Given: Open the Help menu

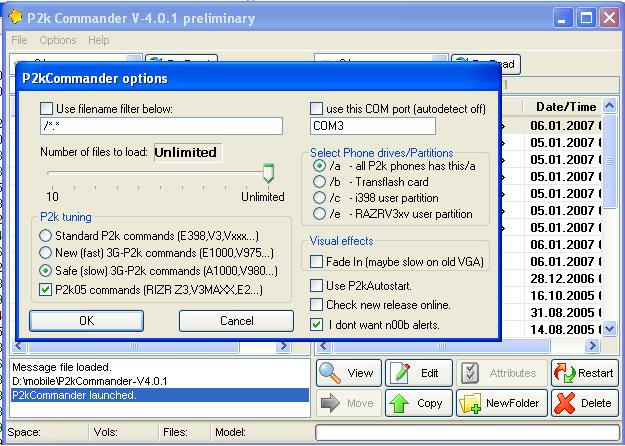Looking at the screenshot, I should pyautogui.click(x=98, y=40).
